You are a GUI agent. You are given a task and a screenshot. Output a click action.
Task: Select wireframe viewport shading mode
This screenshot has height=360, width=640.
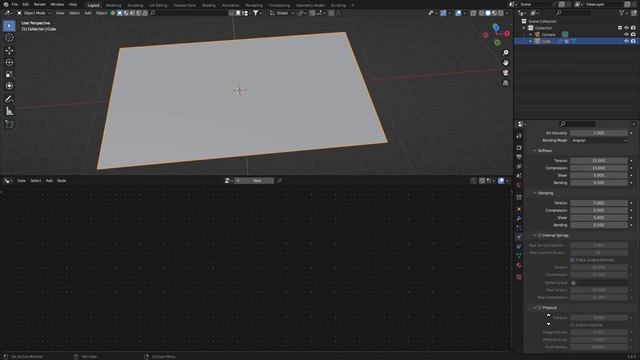481,13
